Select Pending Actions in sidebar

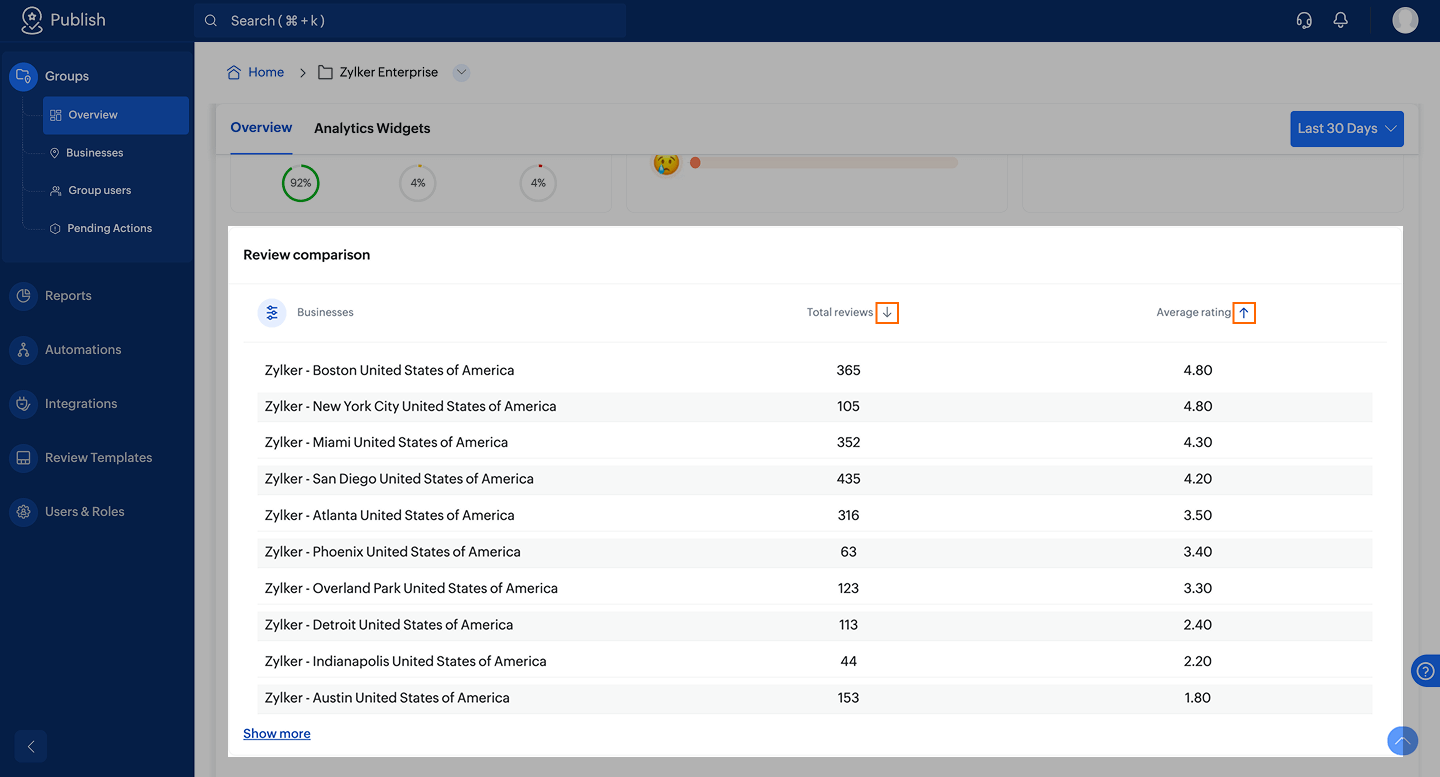tap(109, 228)
